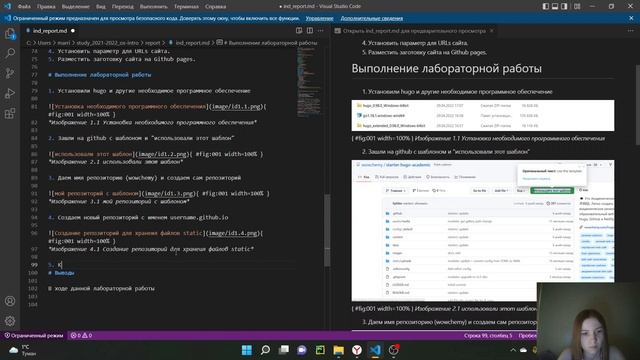
Task: Click Ограниченный режим status bar button
Action: [x=34, y=336]
